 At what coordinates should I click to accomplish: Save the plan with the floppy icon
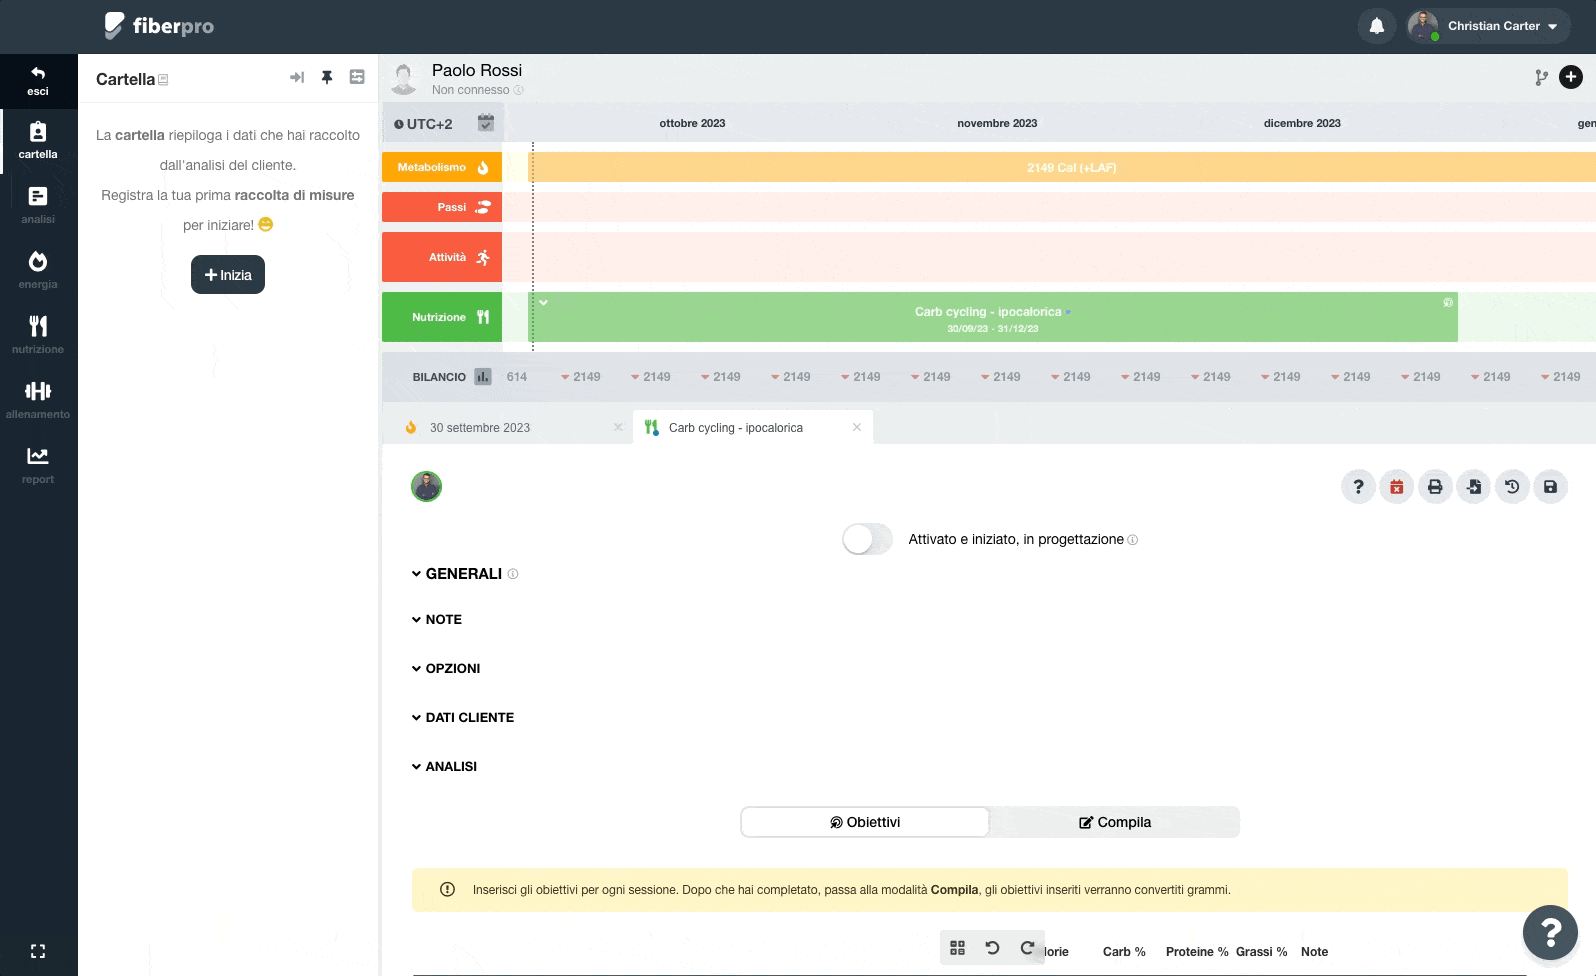[1550, 487]
